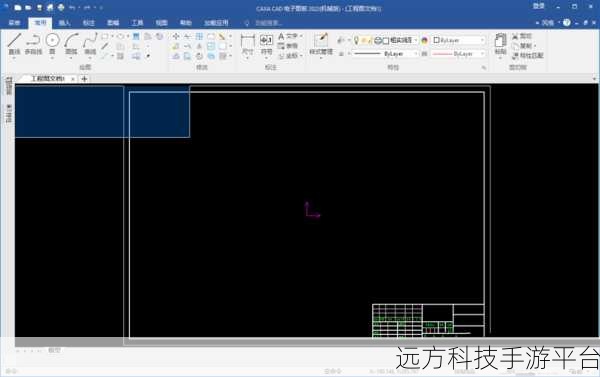600x377 pixels.
Task: Open Style Management (样式管理)
Action: click(321, 44)
